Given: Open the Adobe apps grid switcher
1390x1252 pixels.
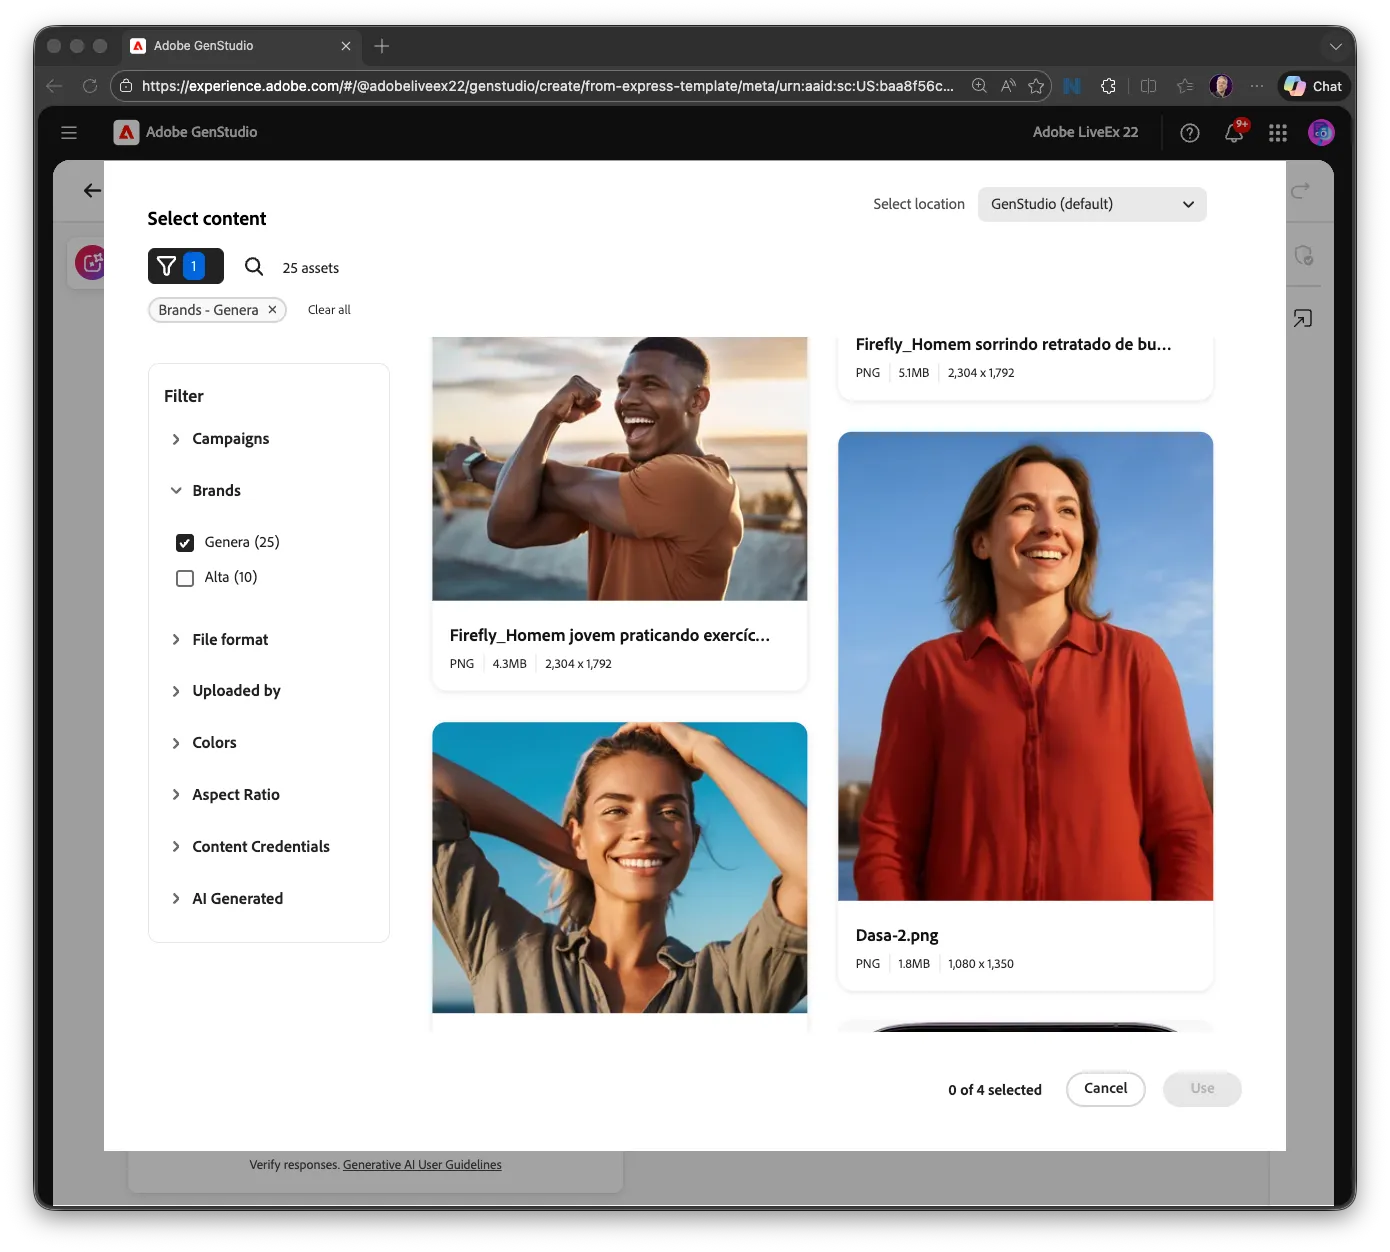Looking at the screenshot, I should tap(1277, 132).
